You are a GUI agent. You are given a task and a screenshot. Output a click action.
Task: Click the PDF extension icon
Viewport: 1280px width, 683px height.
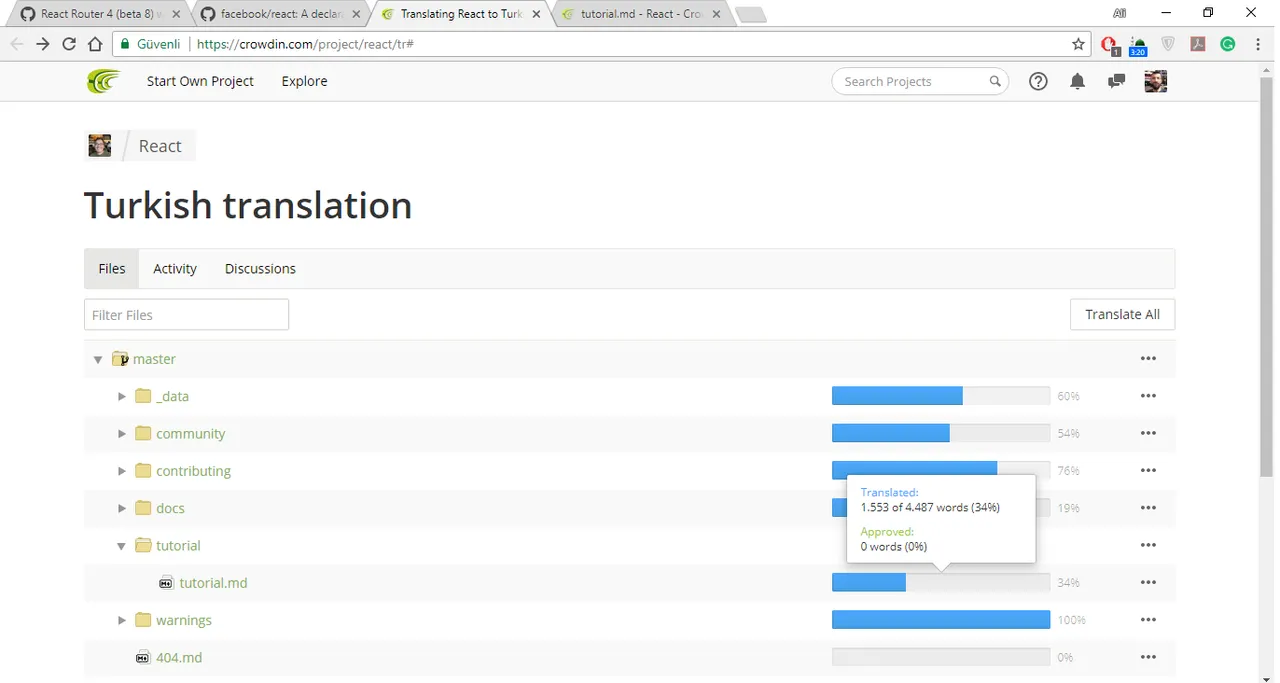1198,44
